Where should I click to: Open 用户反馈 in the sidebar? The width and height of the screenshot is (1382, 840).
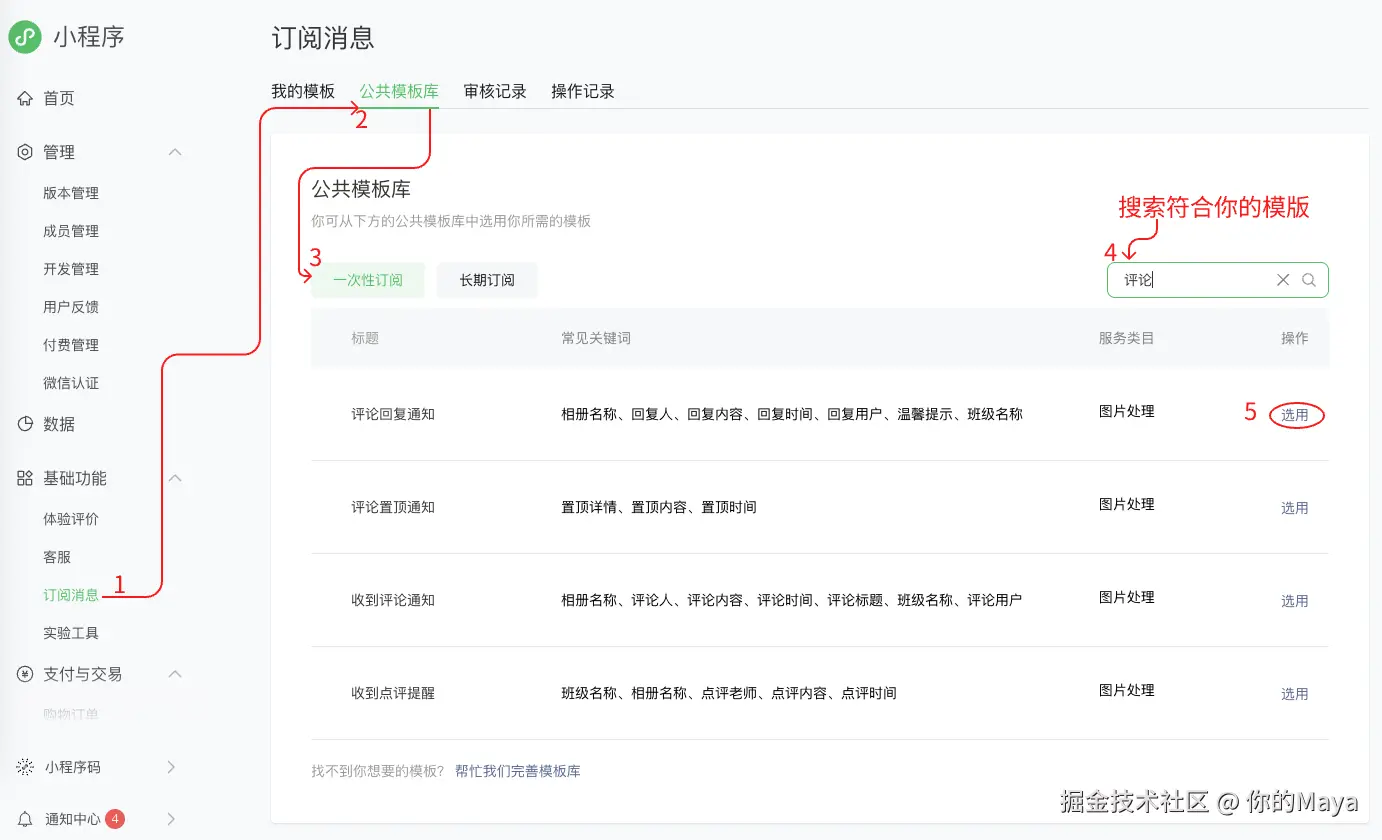(71, 307)
